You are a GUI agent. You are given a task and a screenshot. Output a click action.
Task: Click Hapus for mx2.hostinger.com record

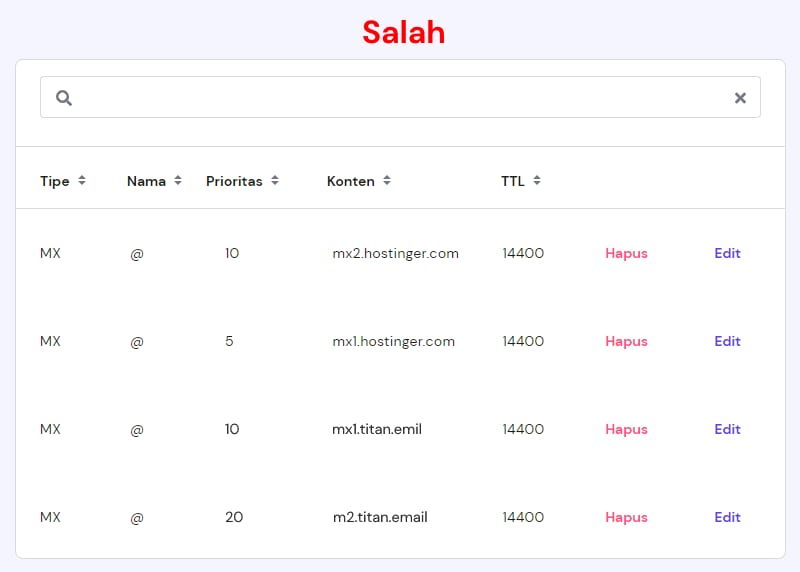626,254
